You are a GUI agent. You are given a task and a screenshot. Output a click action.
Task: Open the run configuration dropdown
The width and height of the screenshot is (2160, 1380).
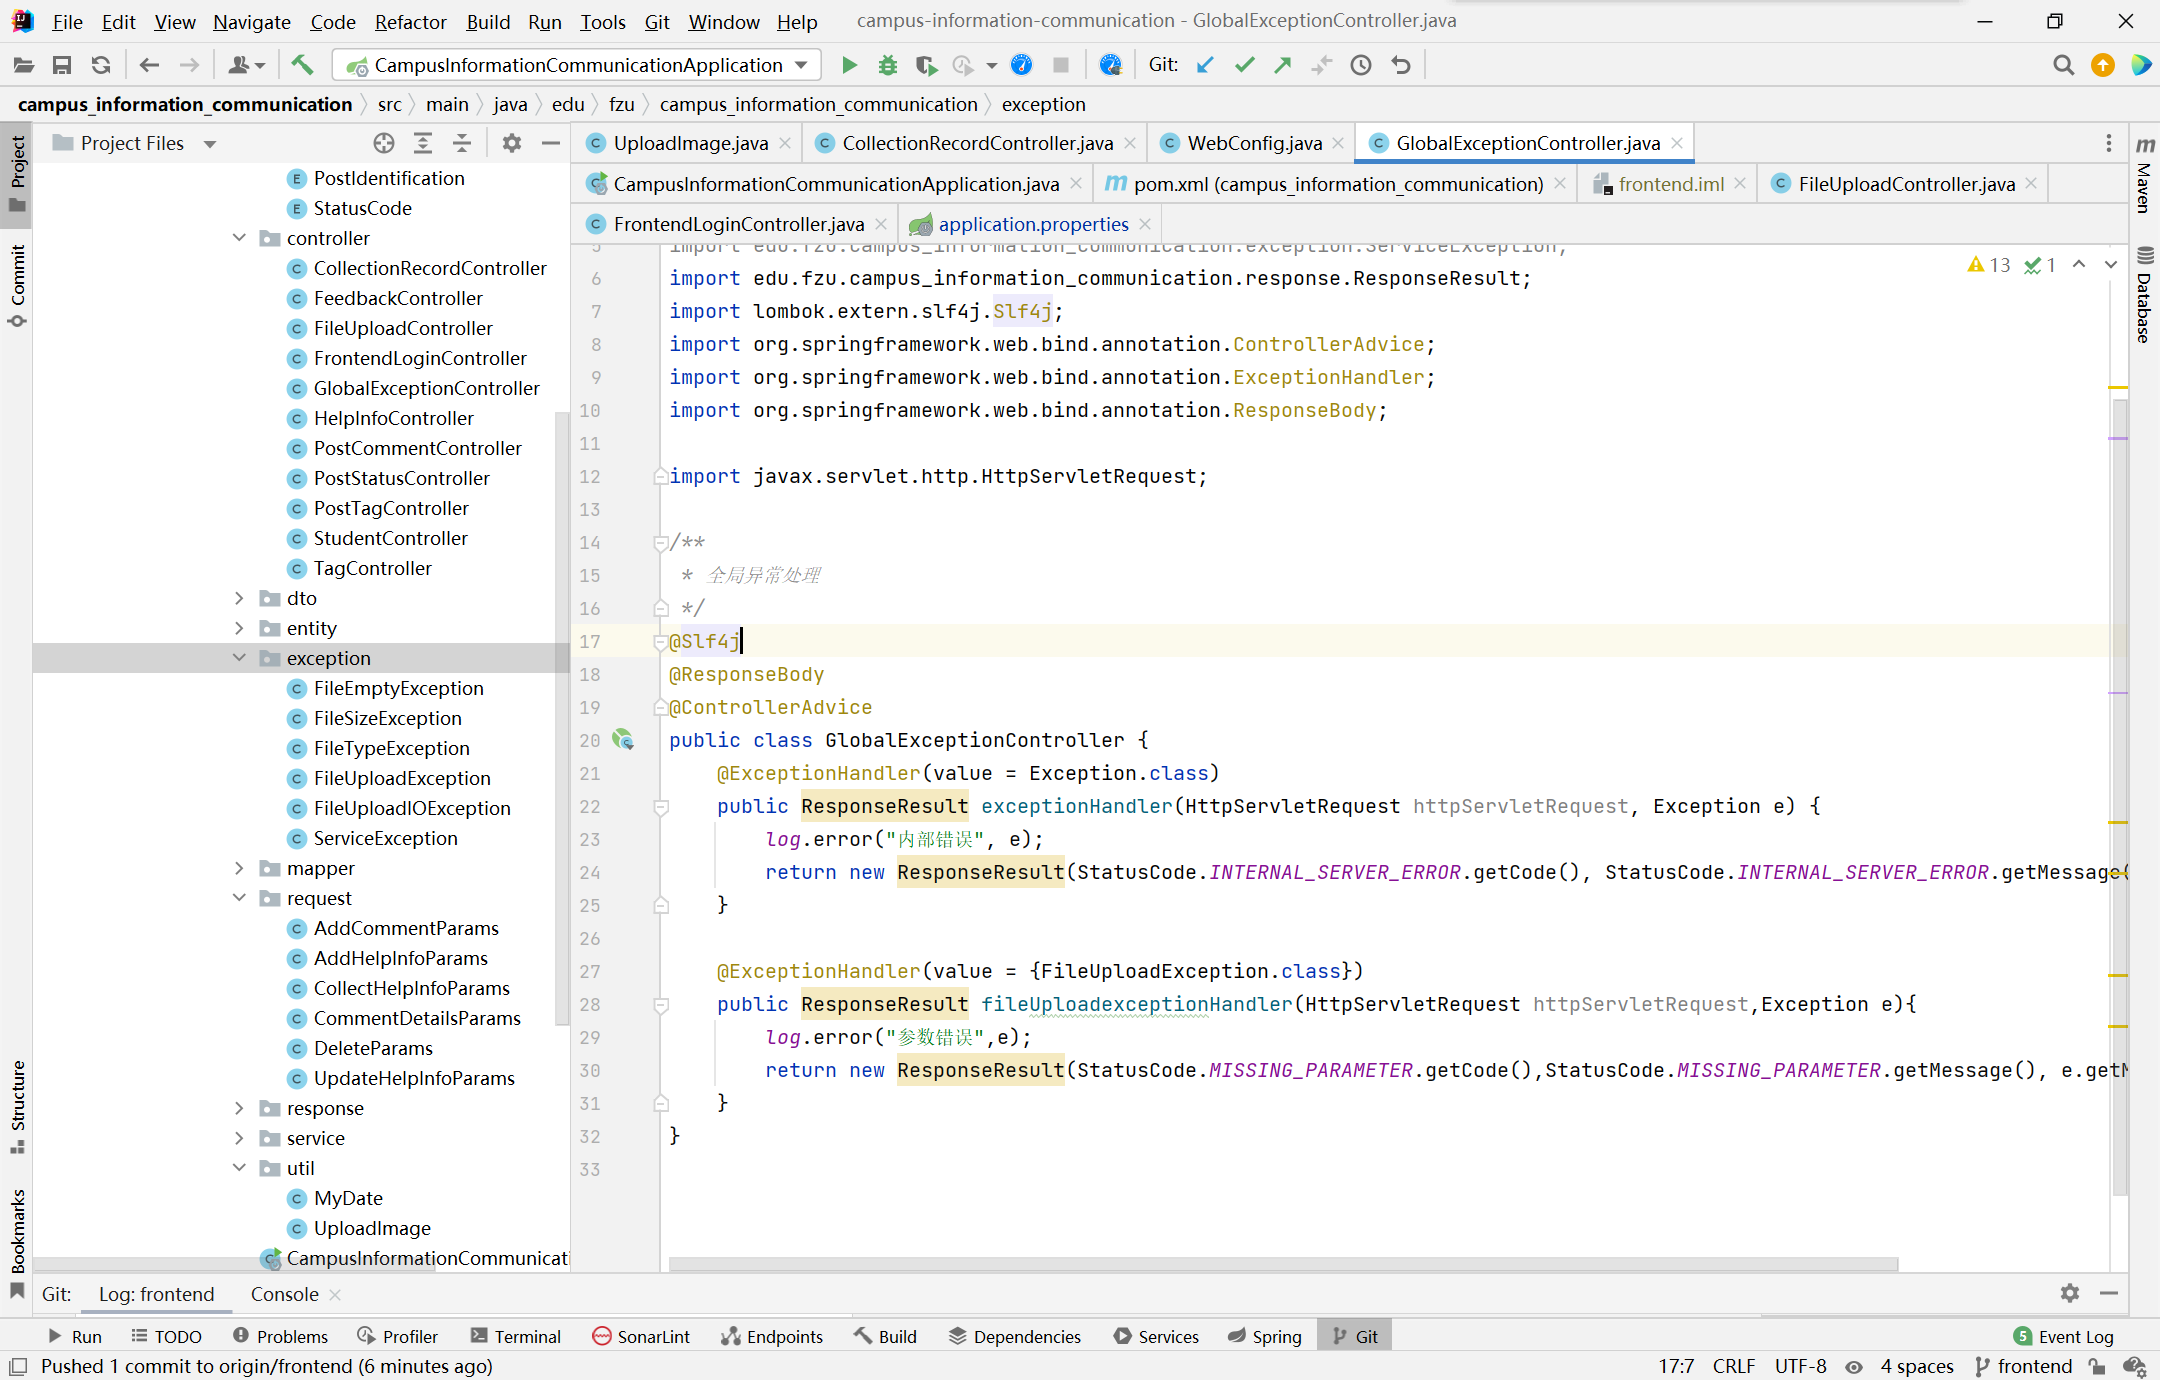(802, 65)
